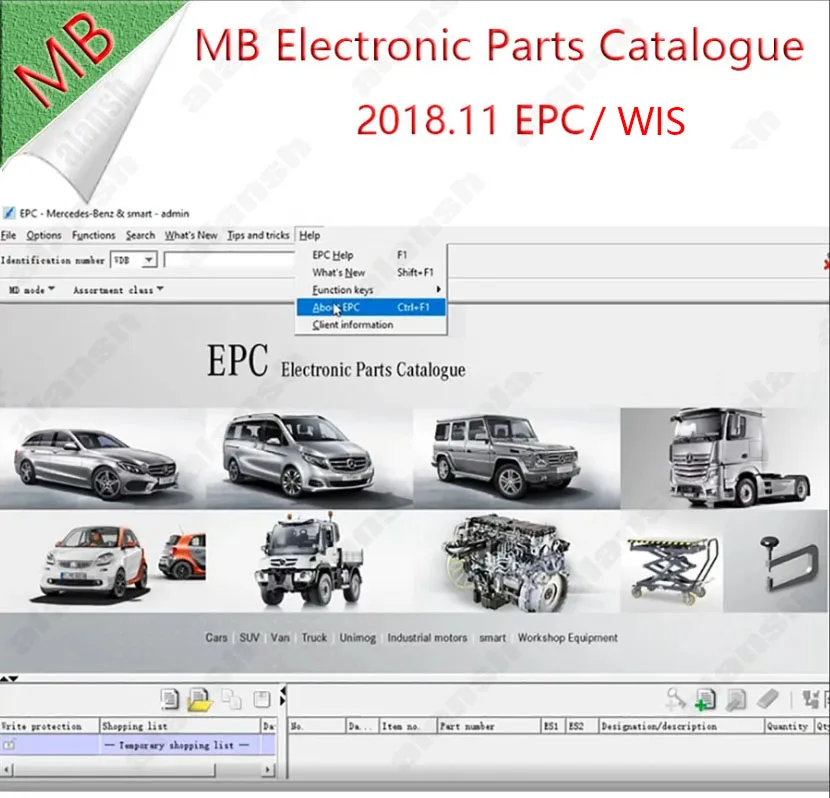
Task: Open the Tips and tricks menu
Action: click(258, 235)
